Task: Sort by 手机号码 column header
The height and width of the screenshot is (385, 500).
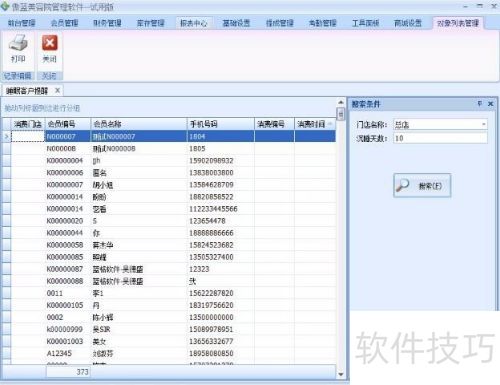Action: [221, 124]
